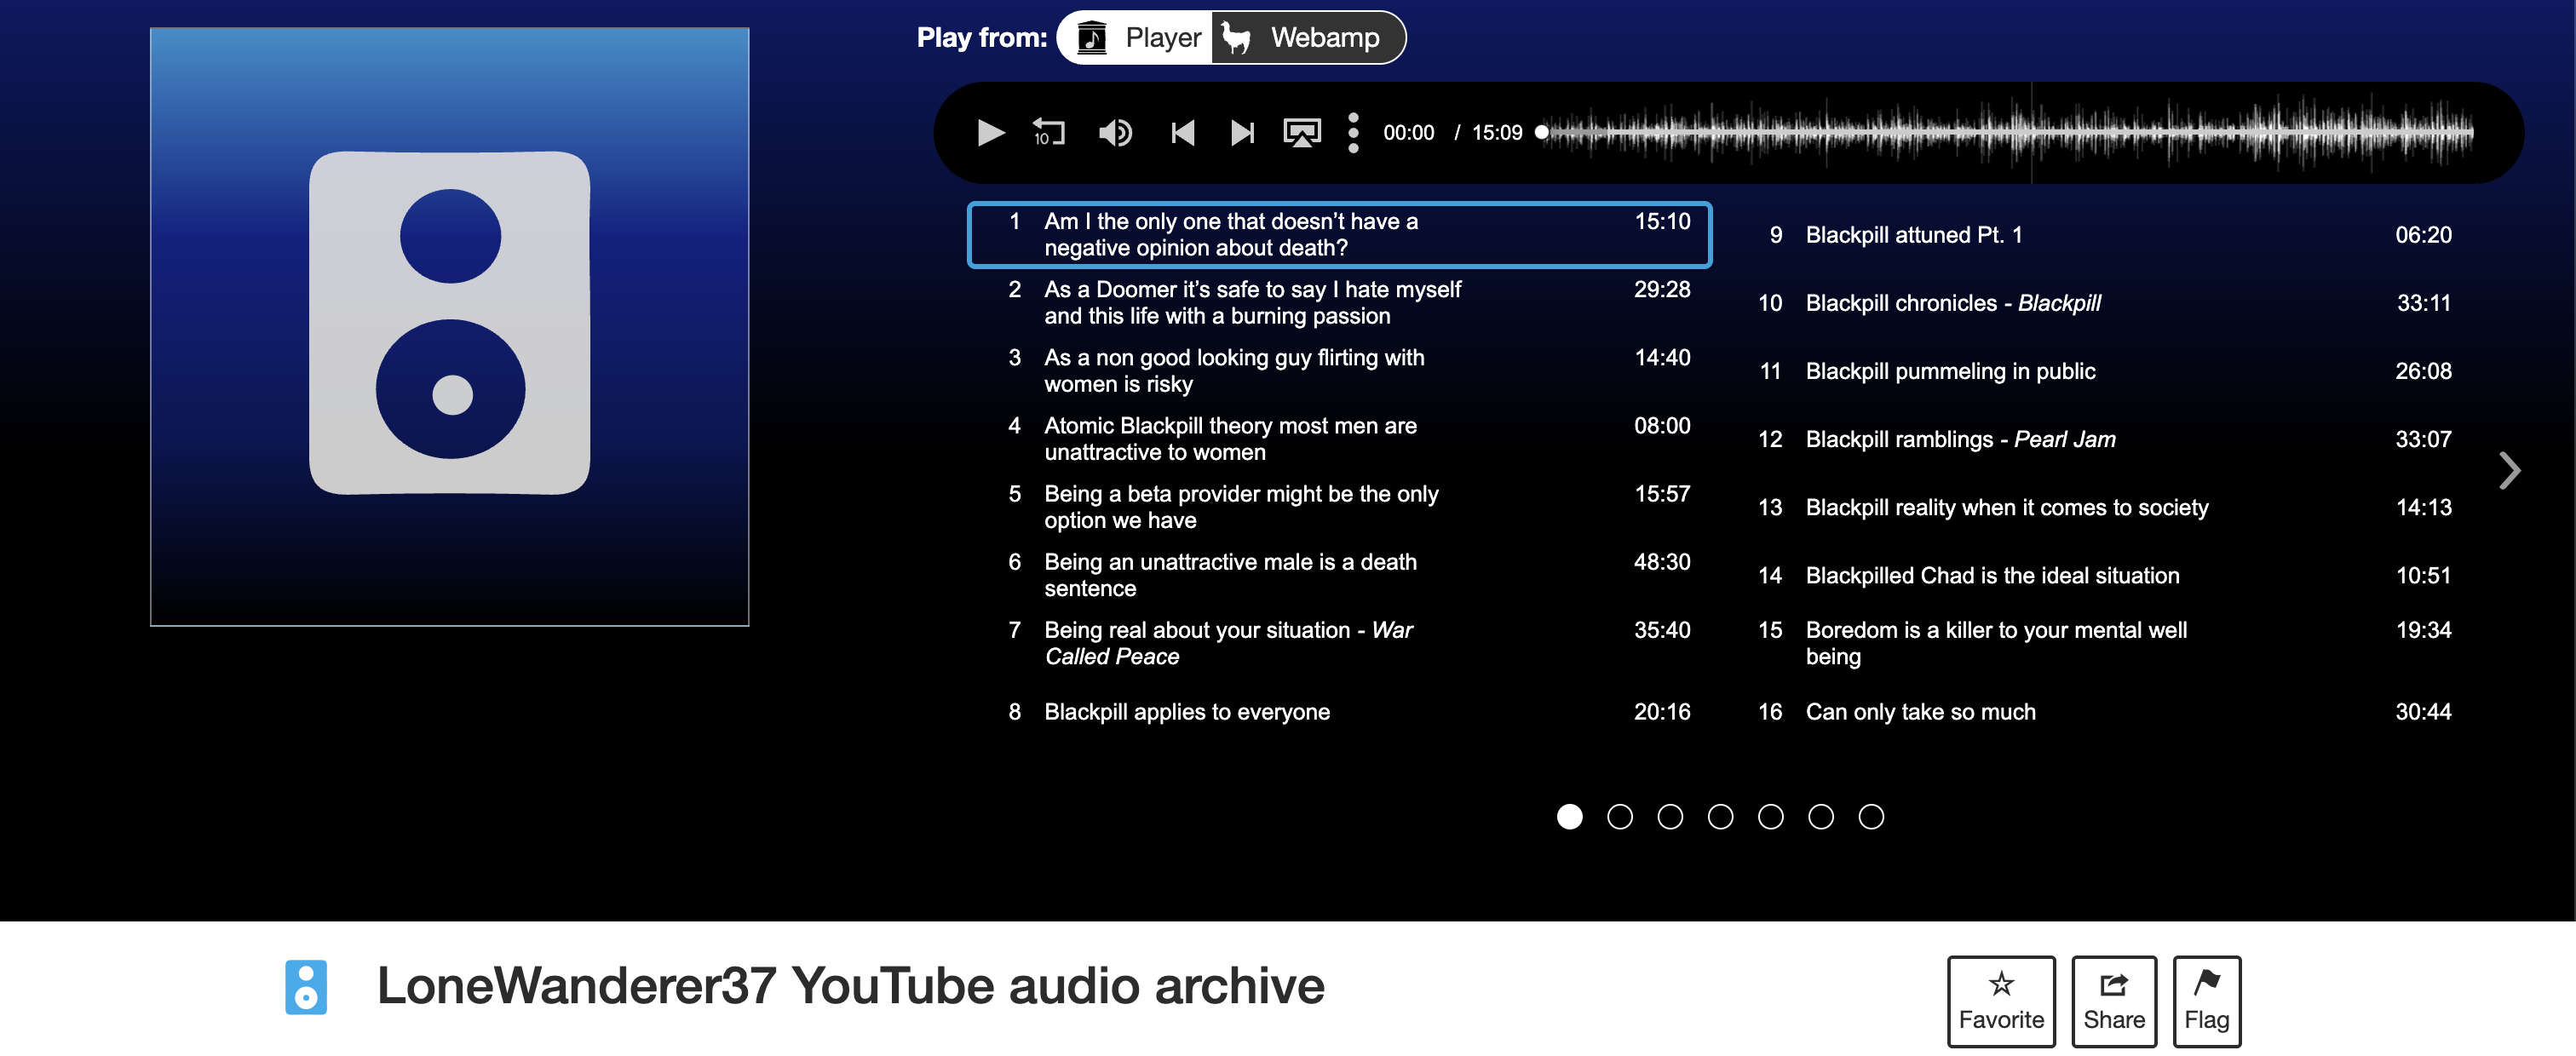
Task: Play track 13 'Blackpill reality'
Action: (x=2100, y=507)
